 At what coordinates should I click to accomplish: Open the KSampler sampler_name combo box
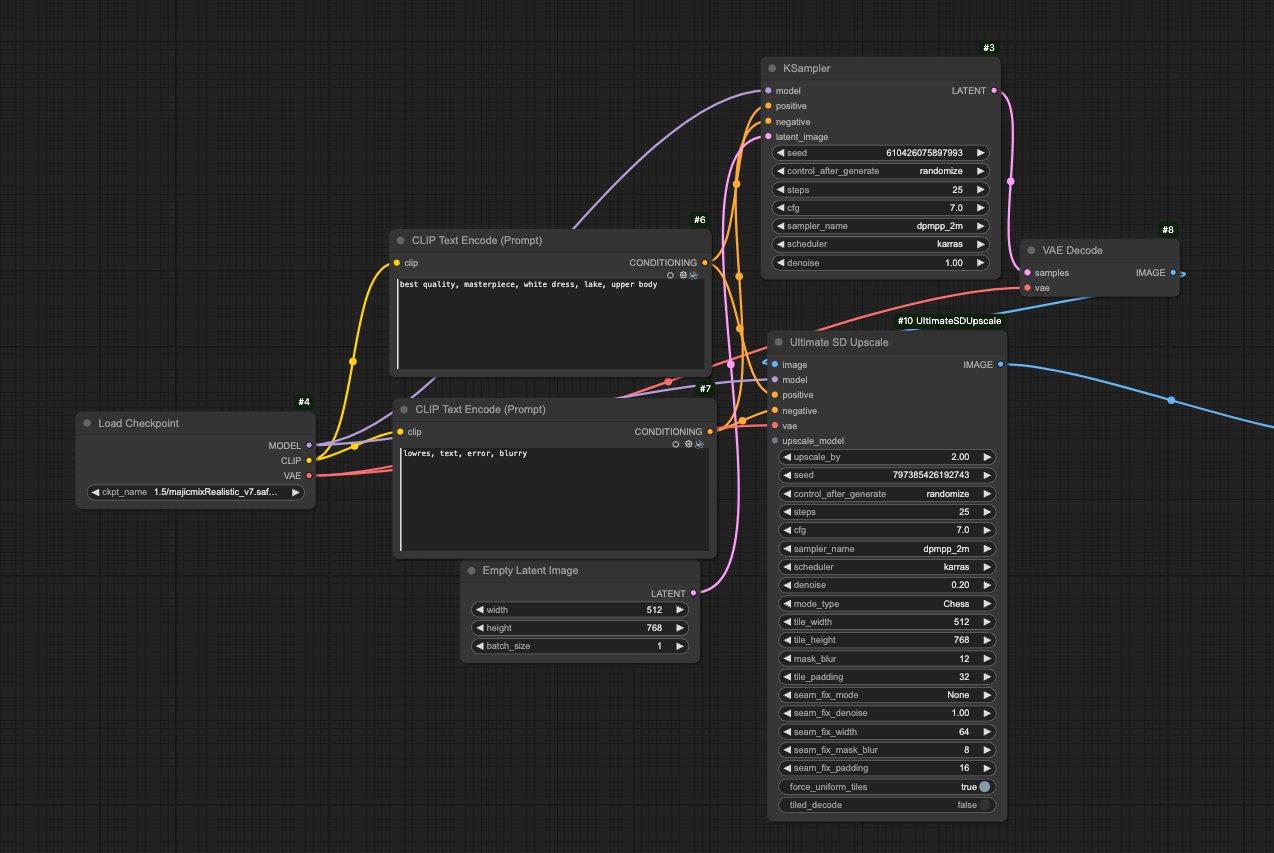point(880,226)
